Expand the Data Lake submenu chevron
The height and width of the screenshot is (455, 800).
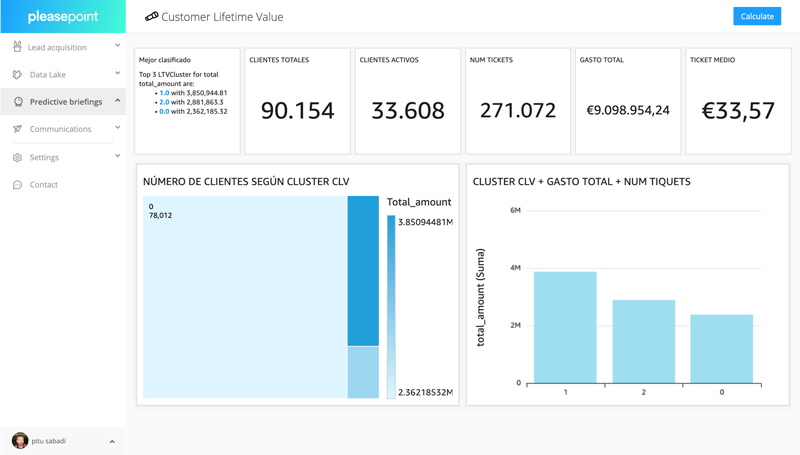pyautogui.click(x=117, y=74)
